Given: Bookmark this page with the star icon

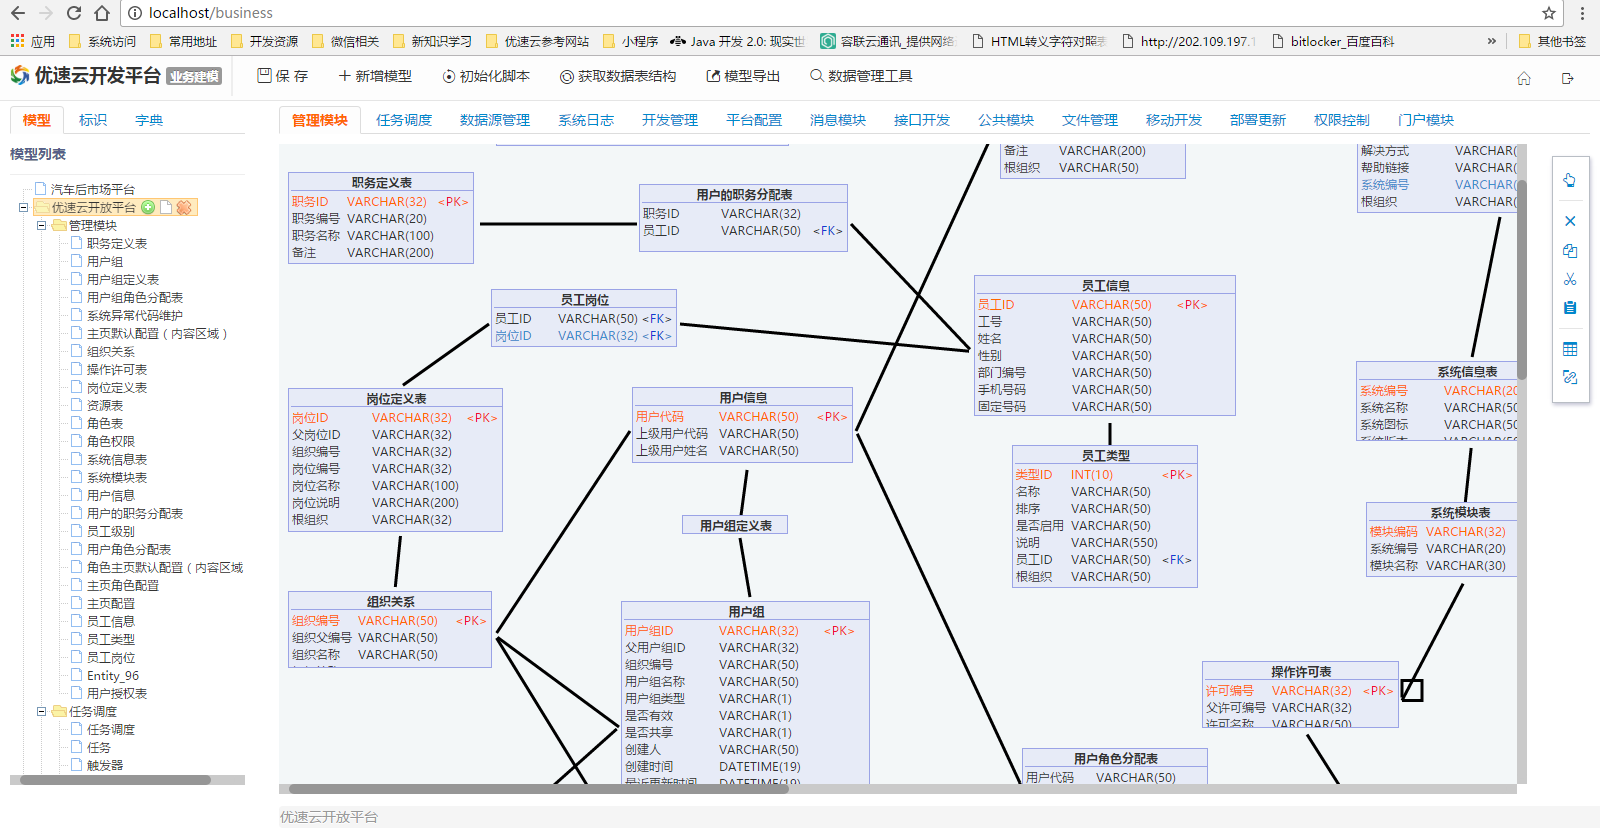Looking at the screenshot, I should pyautogui.click(x=1549, y=13).
